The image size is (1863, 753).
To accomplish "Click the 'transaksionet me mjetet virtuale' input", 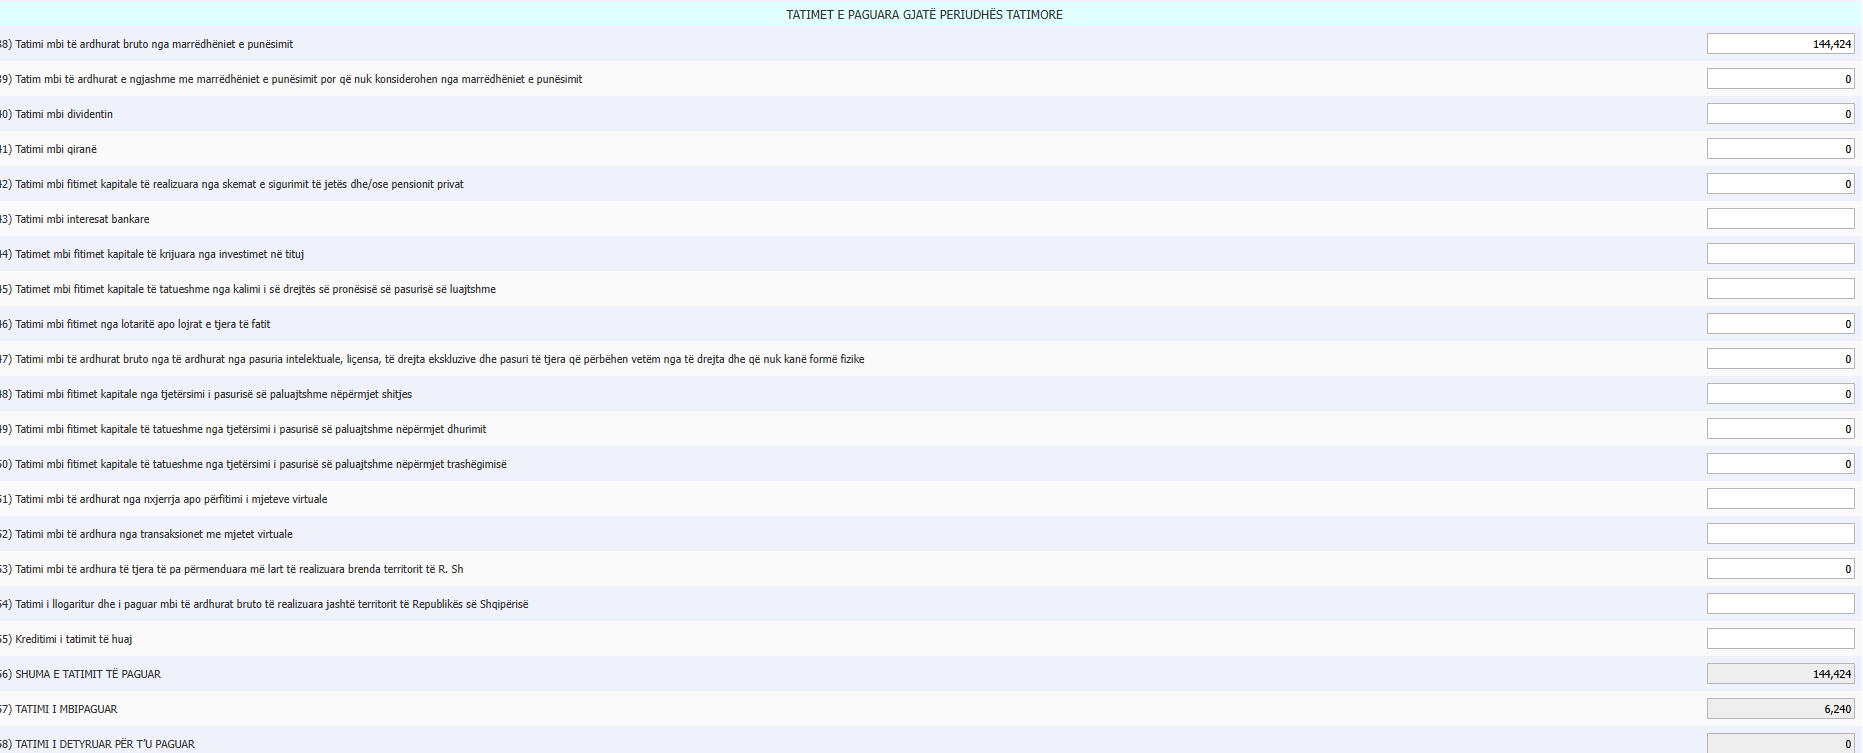I will (x=1780, y=534).
